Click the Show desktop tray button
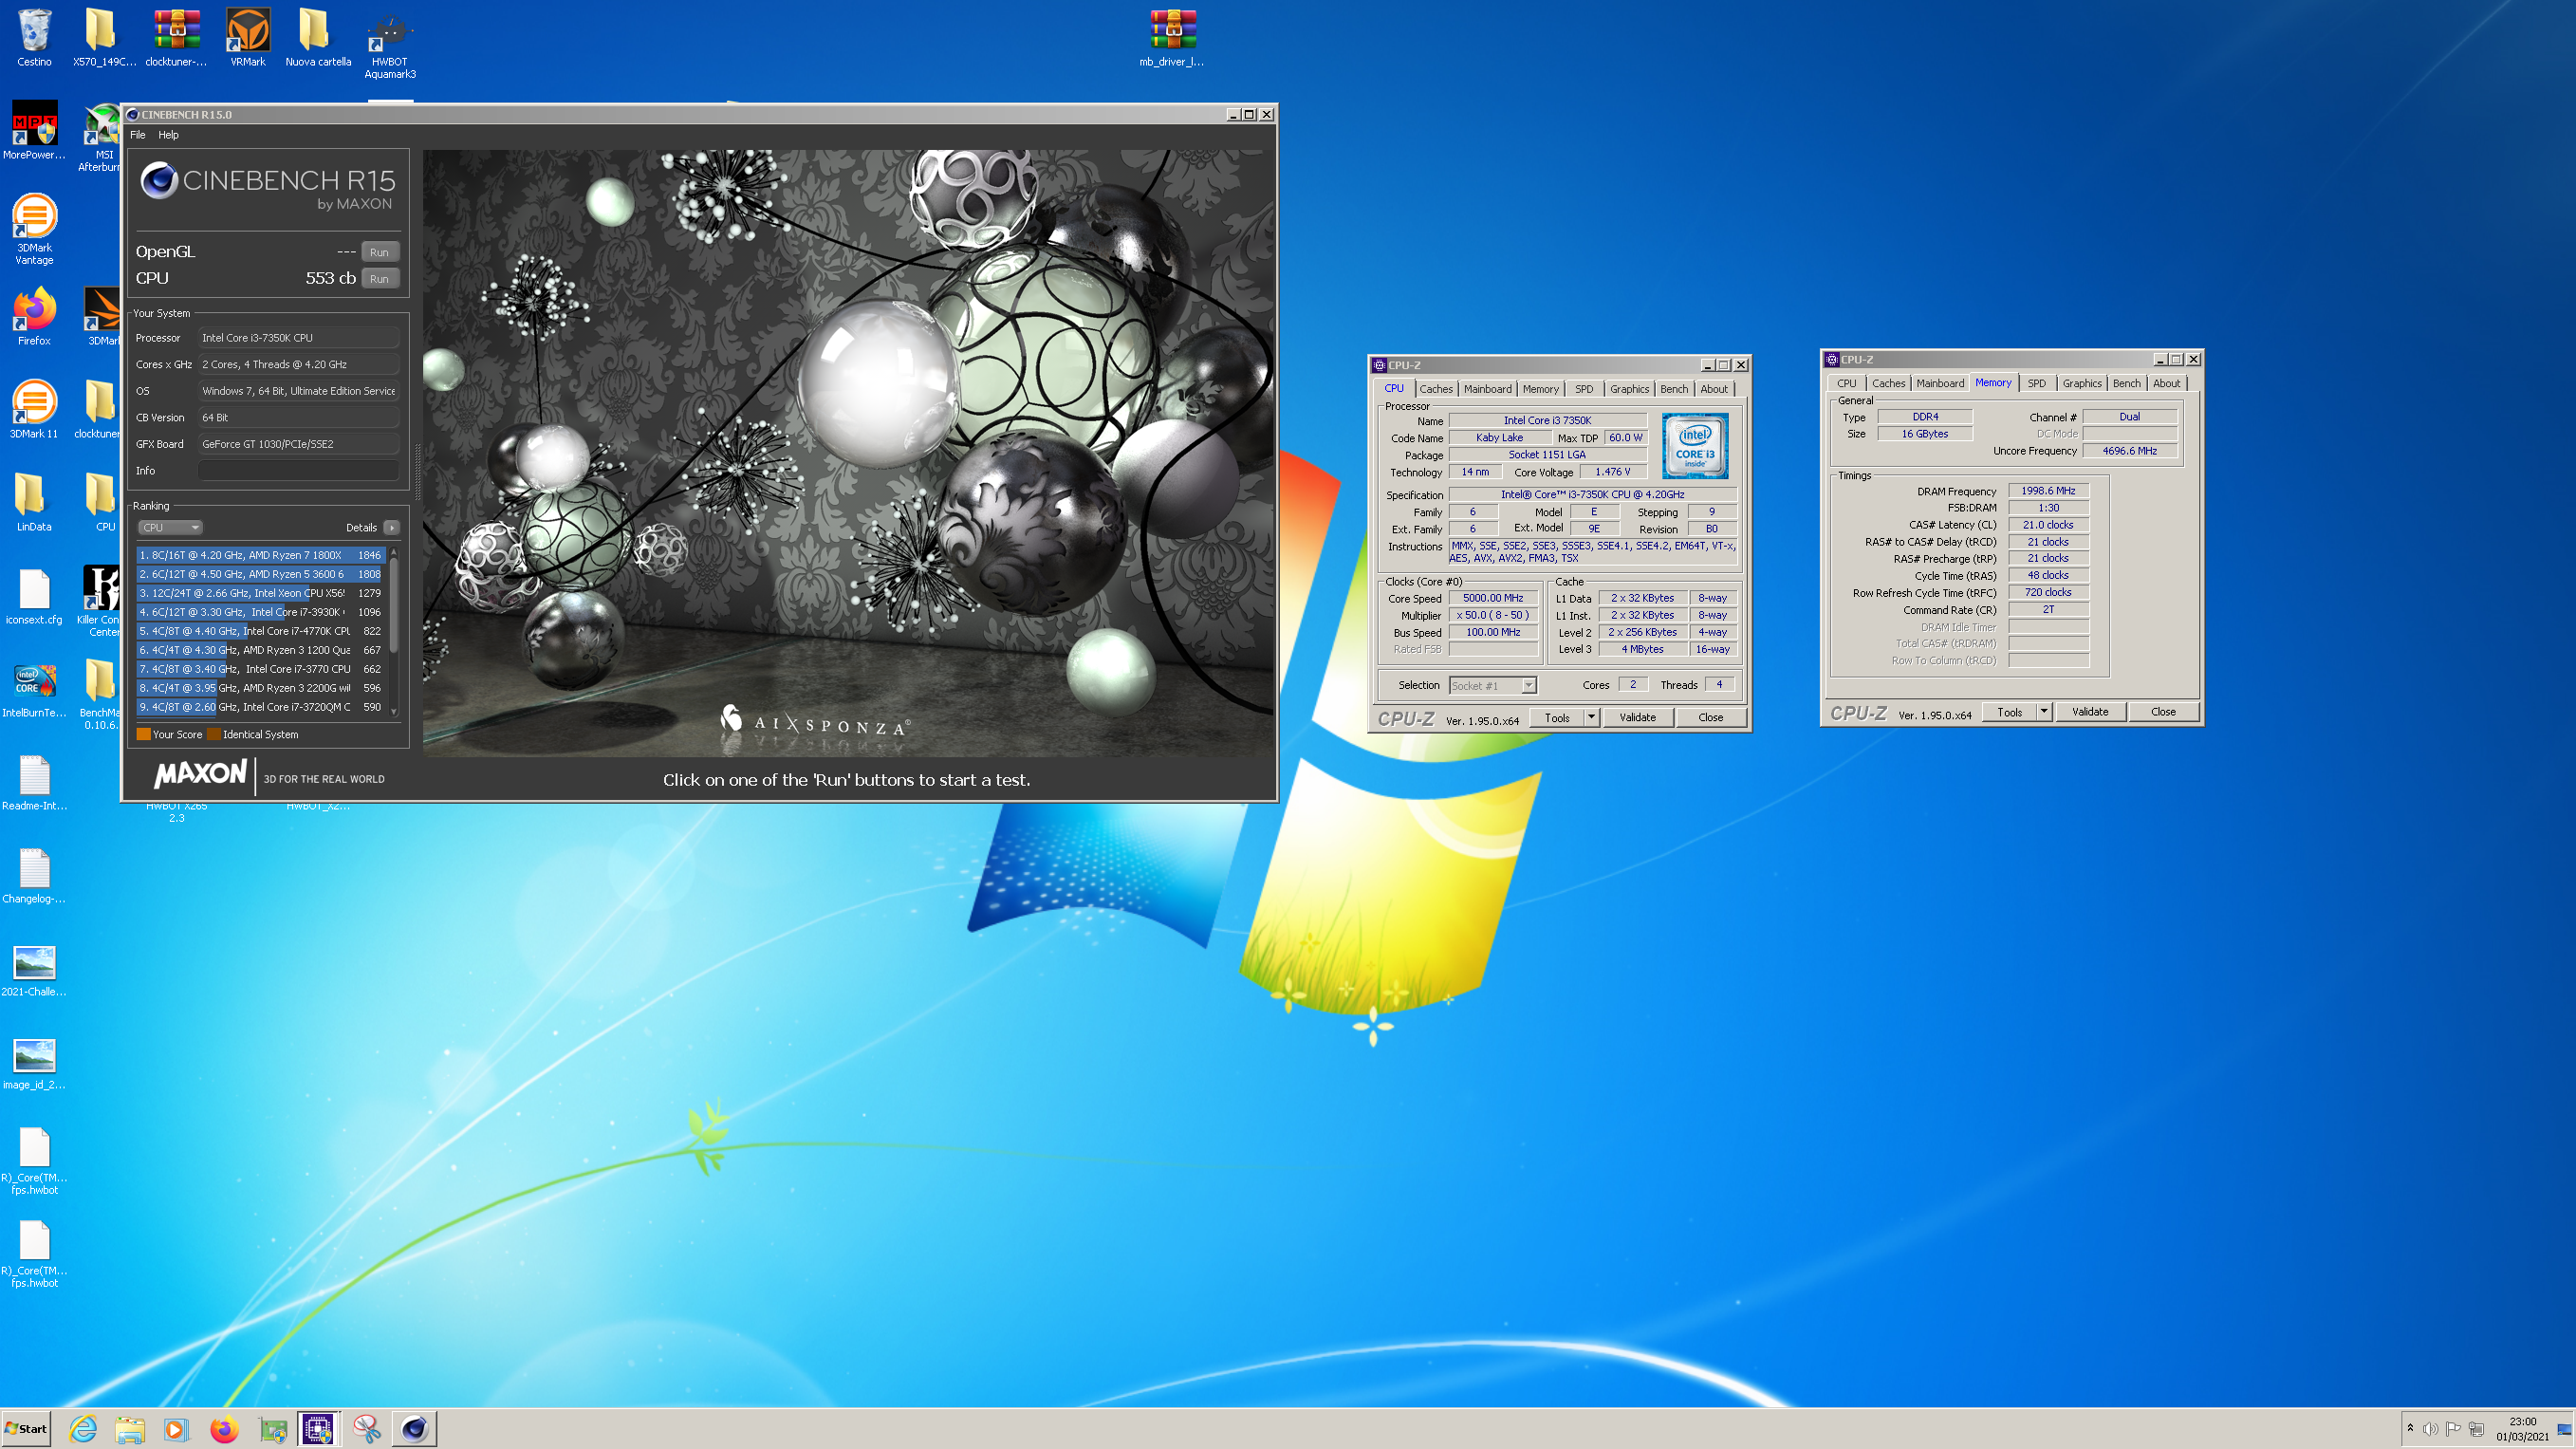The height and width of the screenshot is (1449, 2576). [2564, 1429]
